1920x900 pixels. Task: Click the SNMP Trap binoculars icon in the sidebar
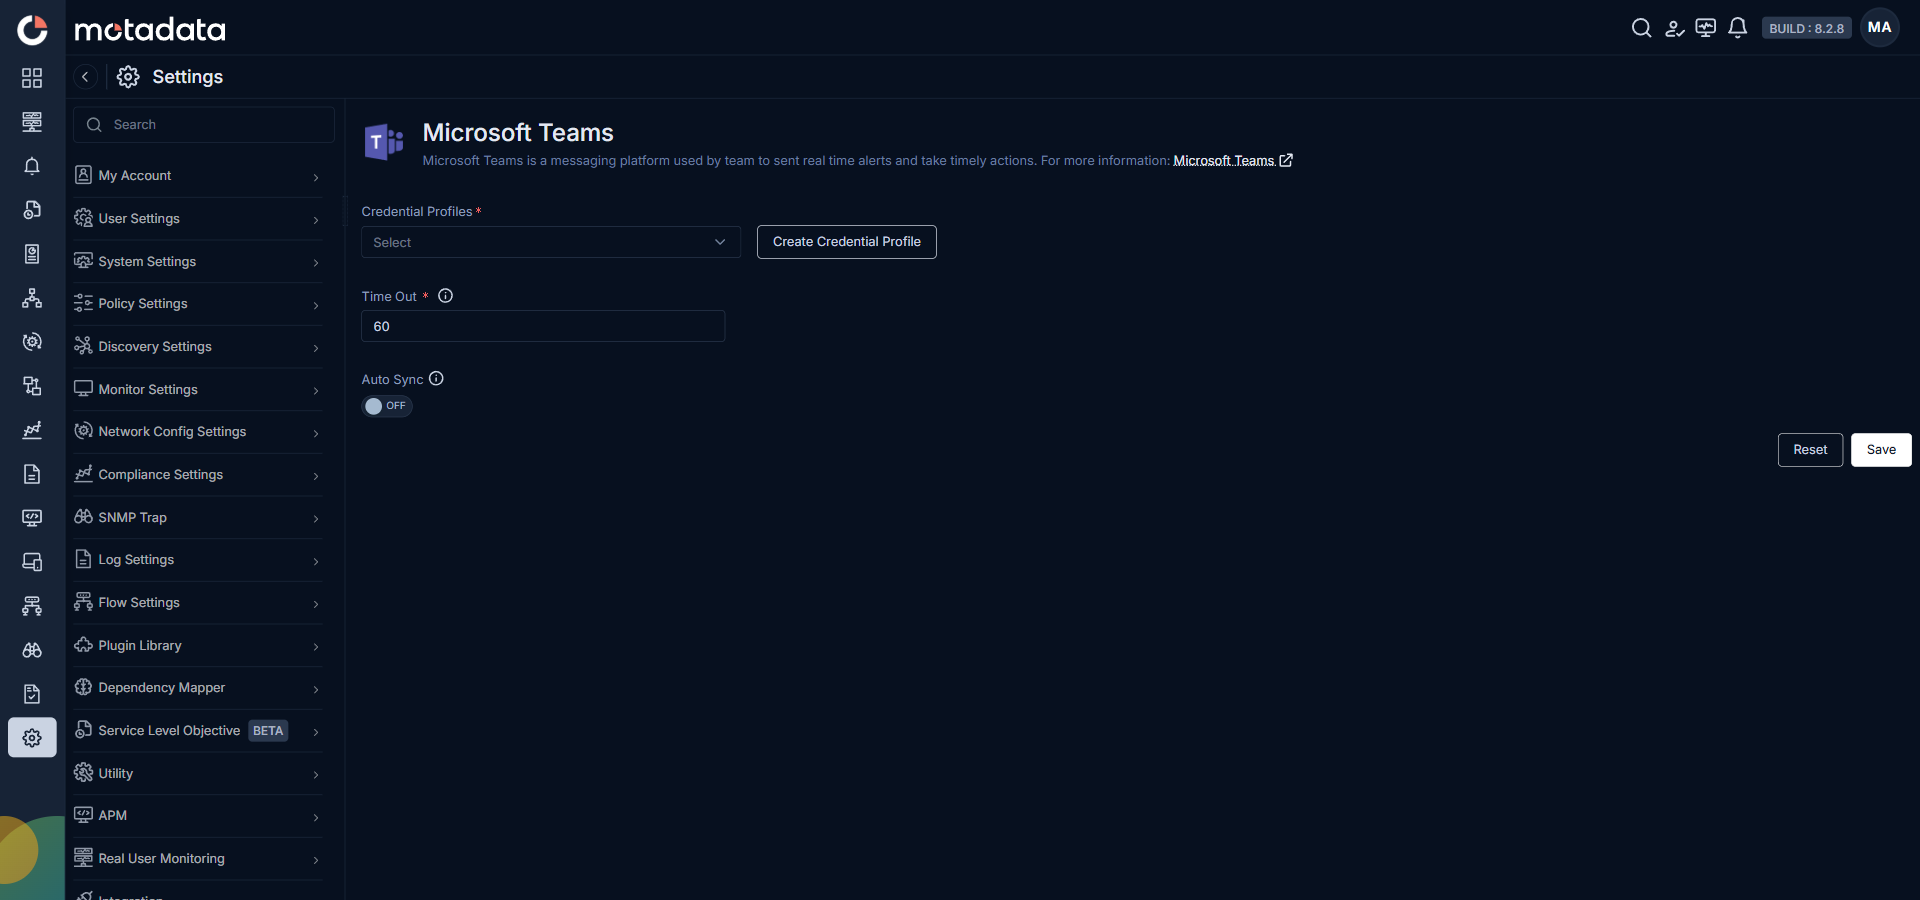coord(83,517)
